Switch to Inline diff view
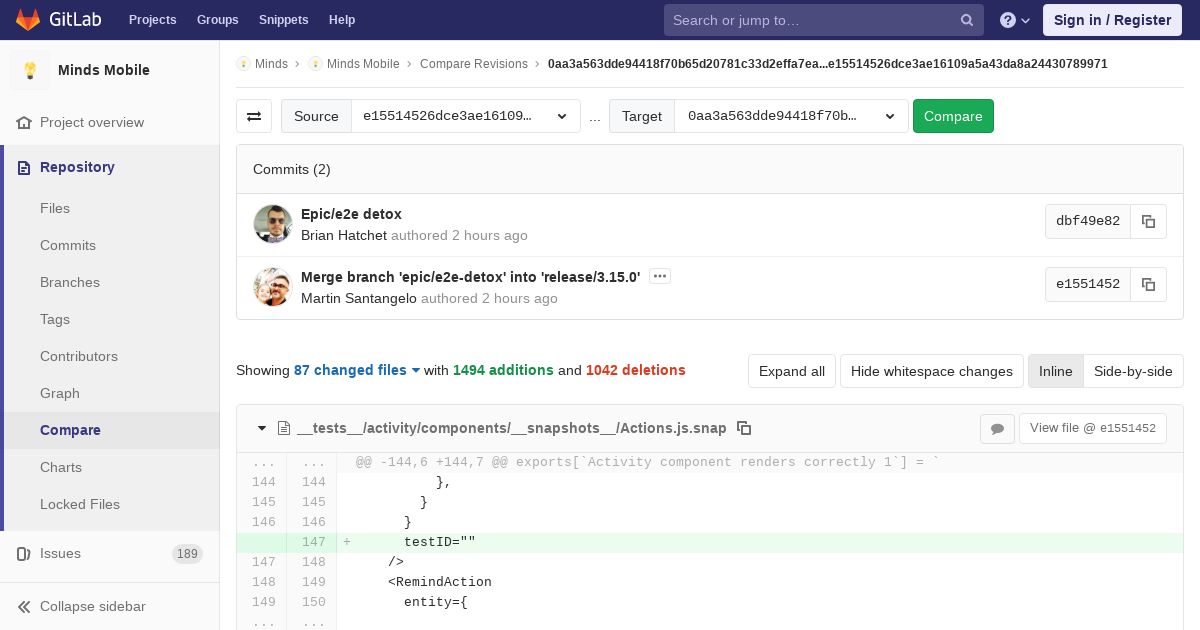 click(x=1055, y=371)
